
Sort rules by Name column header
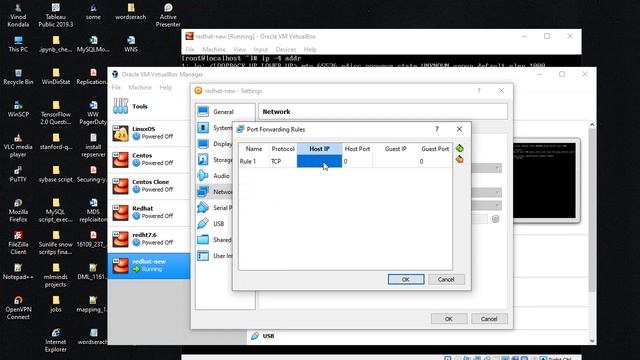253,149
